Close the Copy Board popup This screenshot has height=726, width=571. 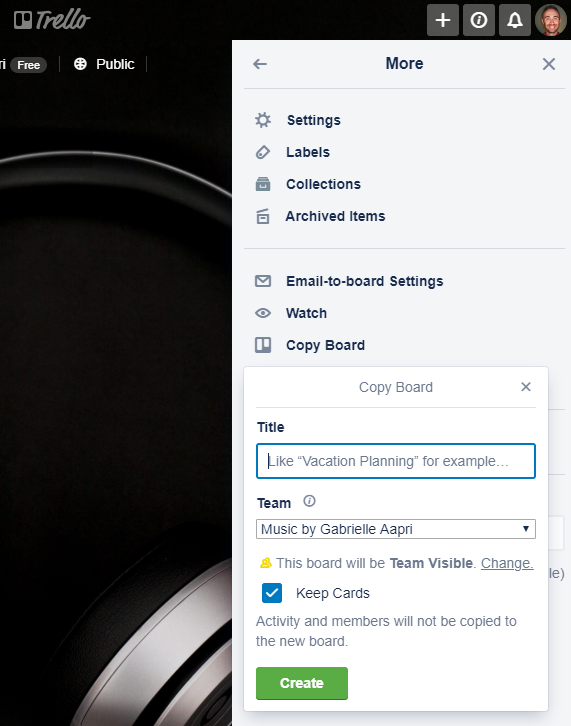pyautogui.click(x=526, y=387)
